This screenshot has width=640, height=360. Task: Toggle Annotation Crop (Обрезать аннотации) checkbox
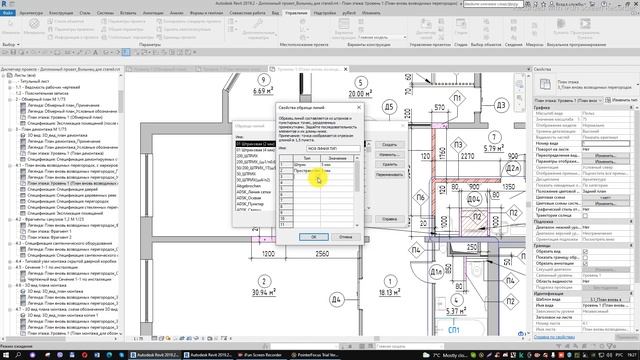585,263
